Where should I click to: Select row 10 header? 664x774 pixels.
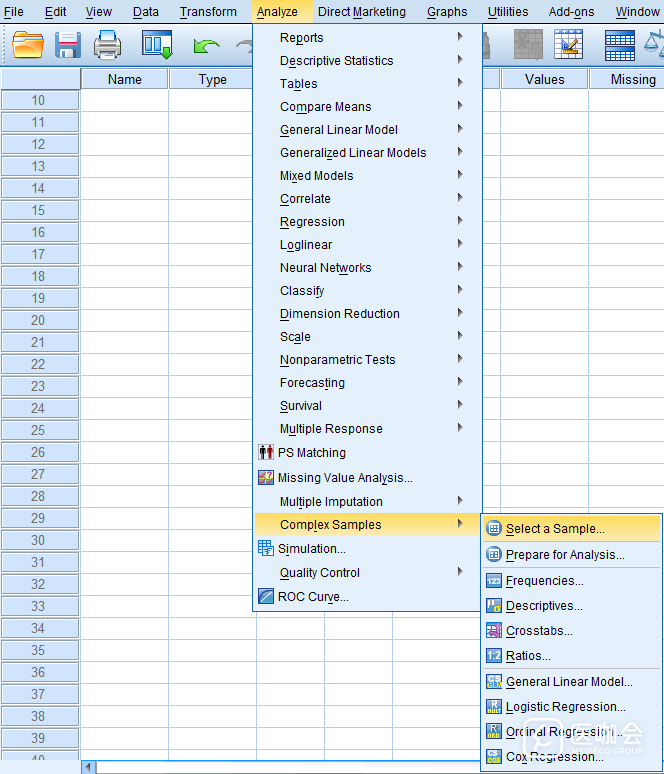click(38, 100)
